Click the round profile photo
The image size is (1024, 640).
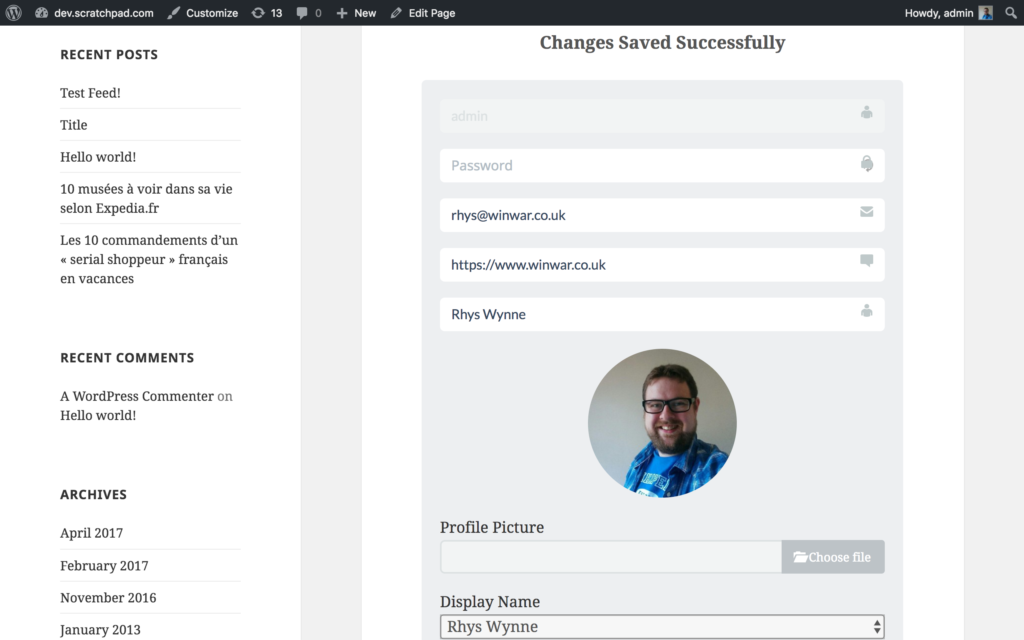[x=662, y=423]
